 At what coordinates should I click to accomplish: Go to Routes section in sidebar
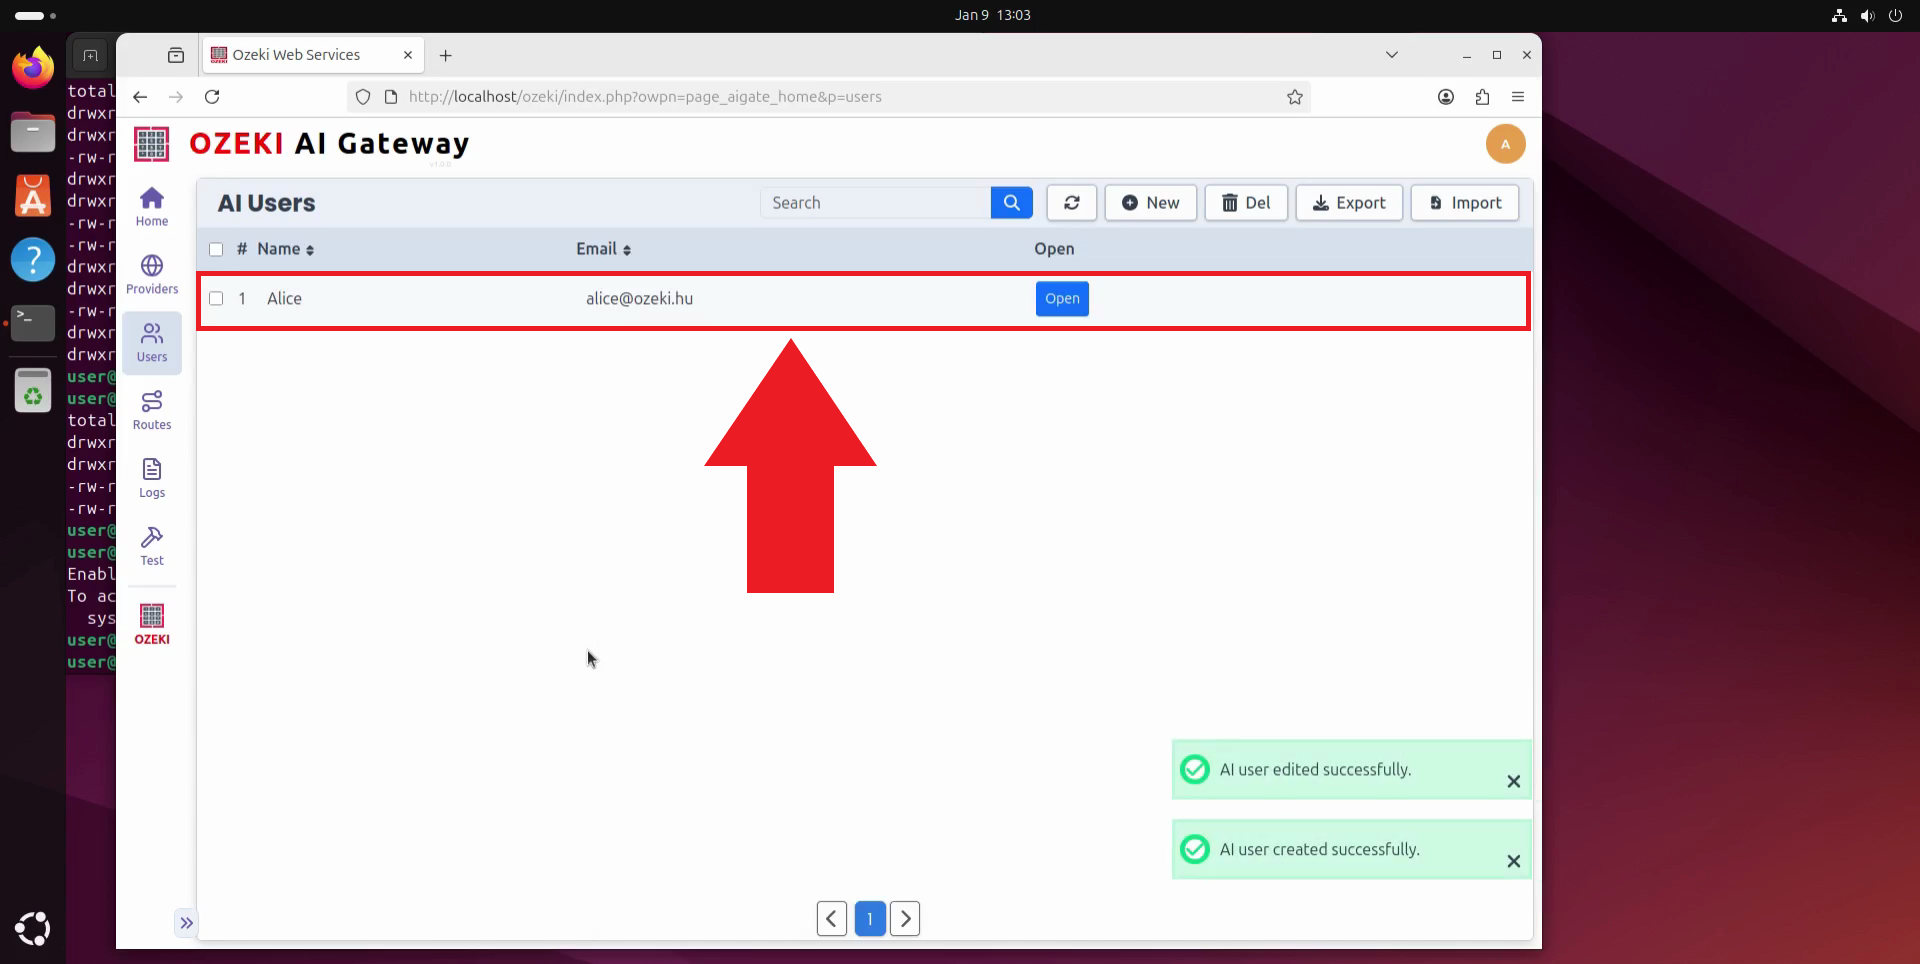pyautogui.click(x=152, y=410)
